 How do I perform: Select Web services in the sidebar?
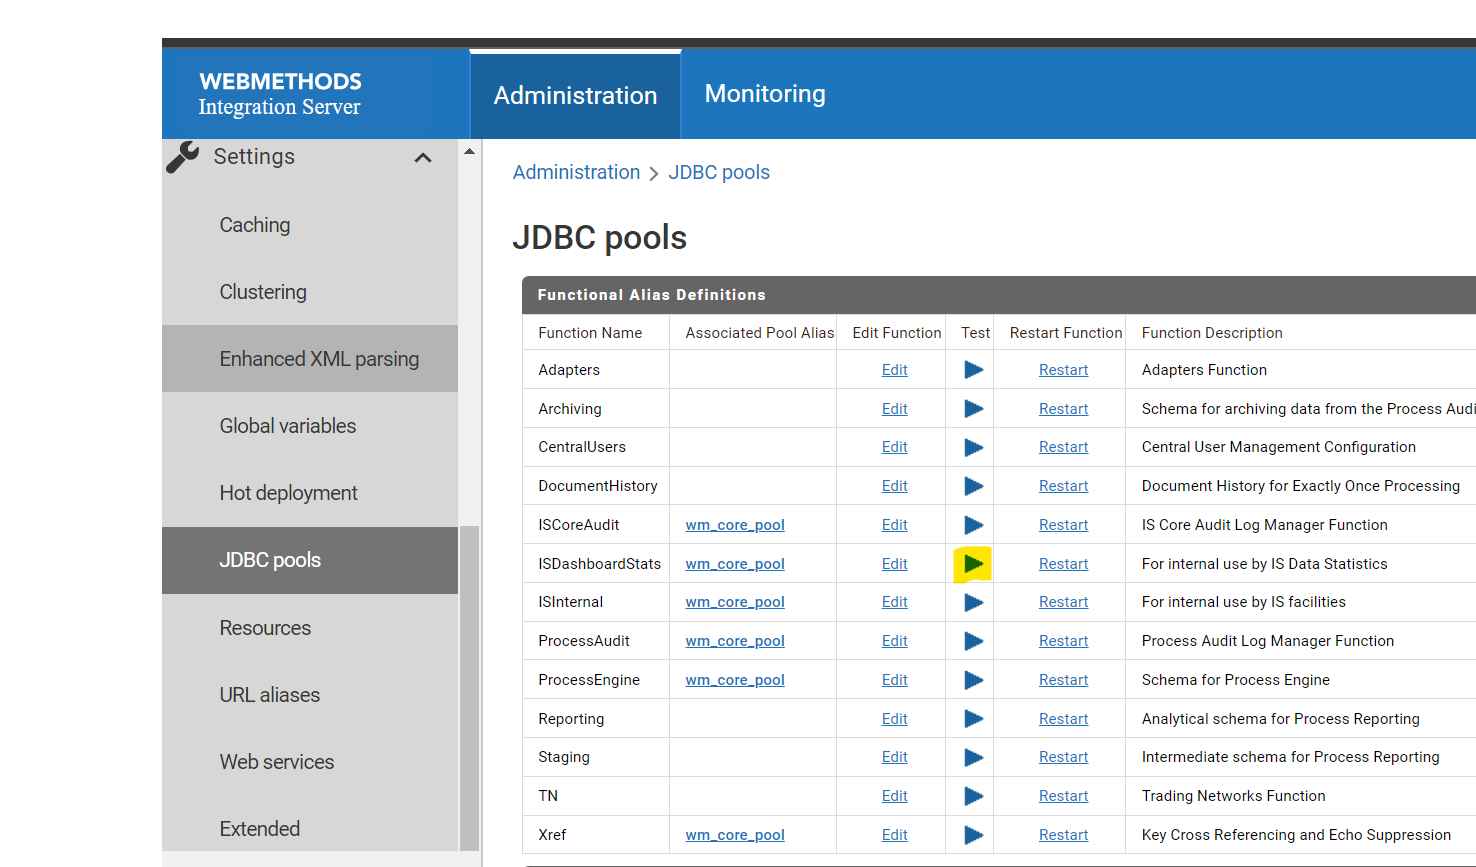[x=276, y=761]
